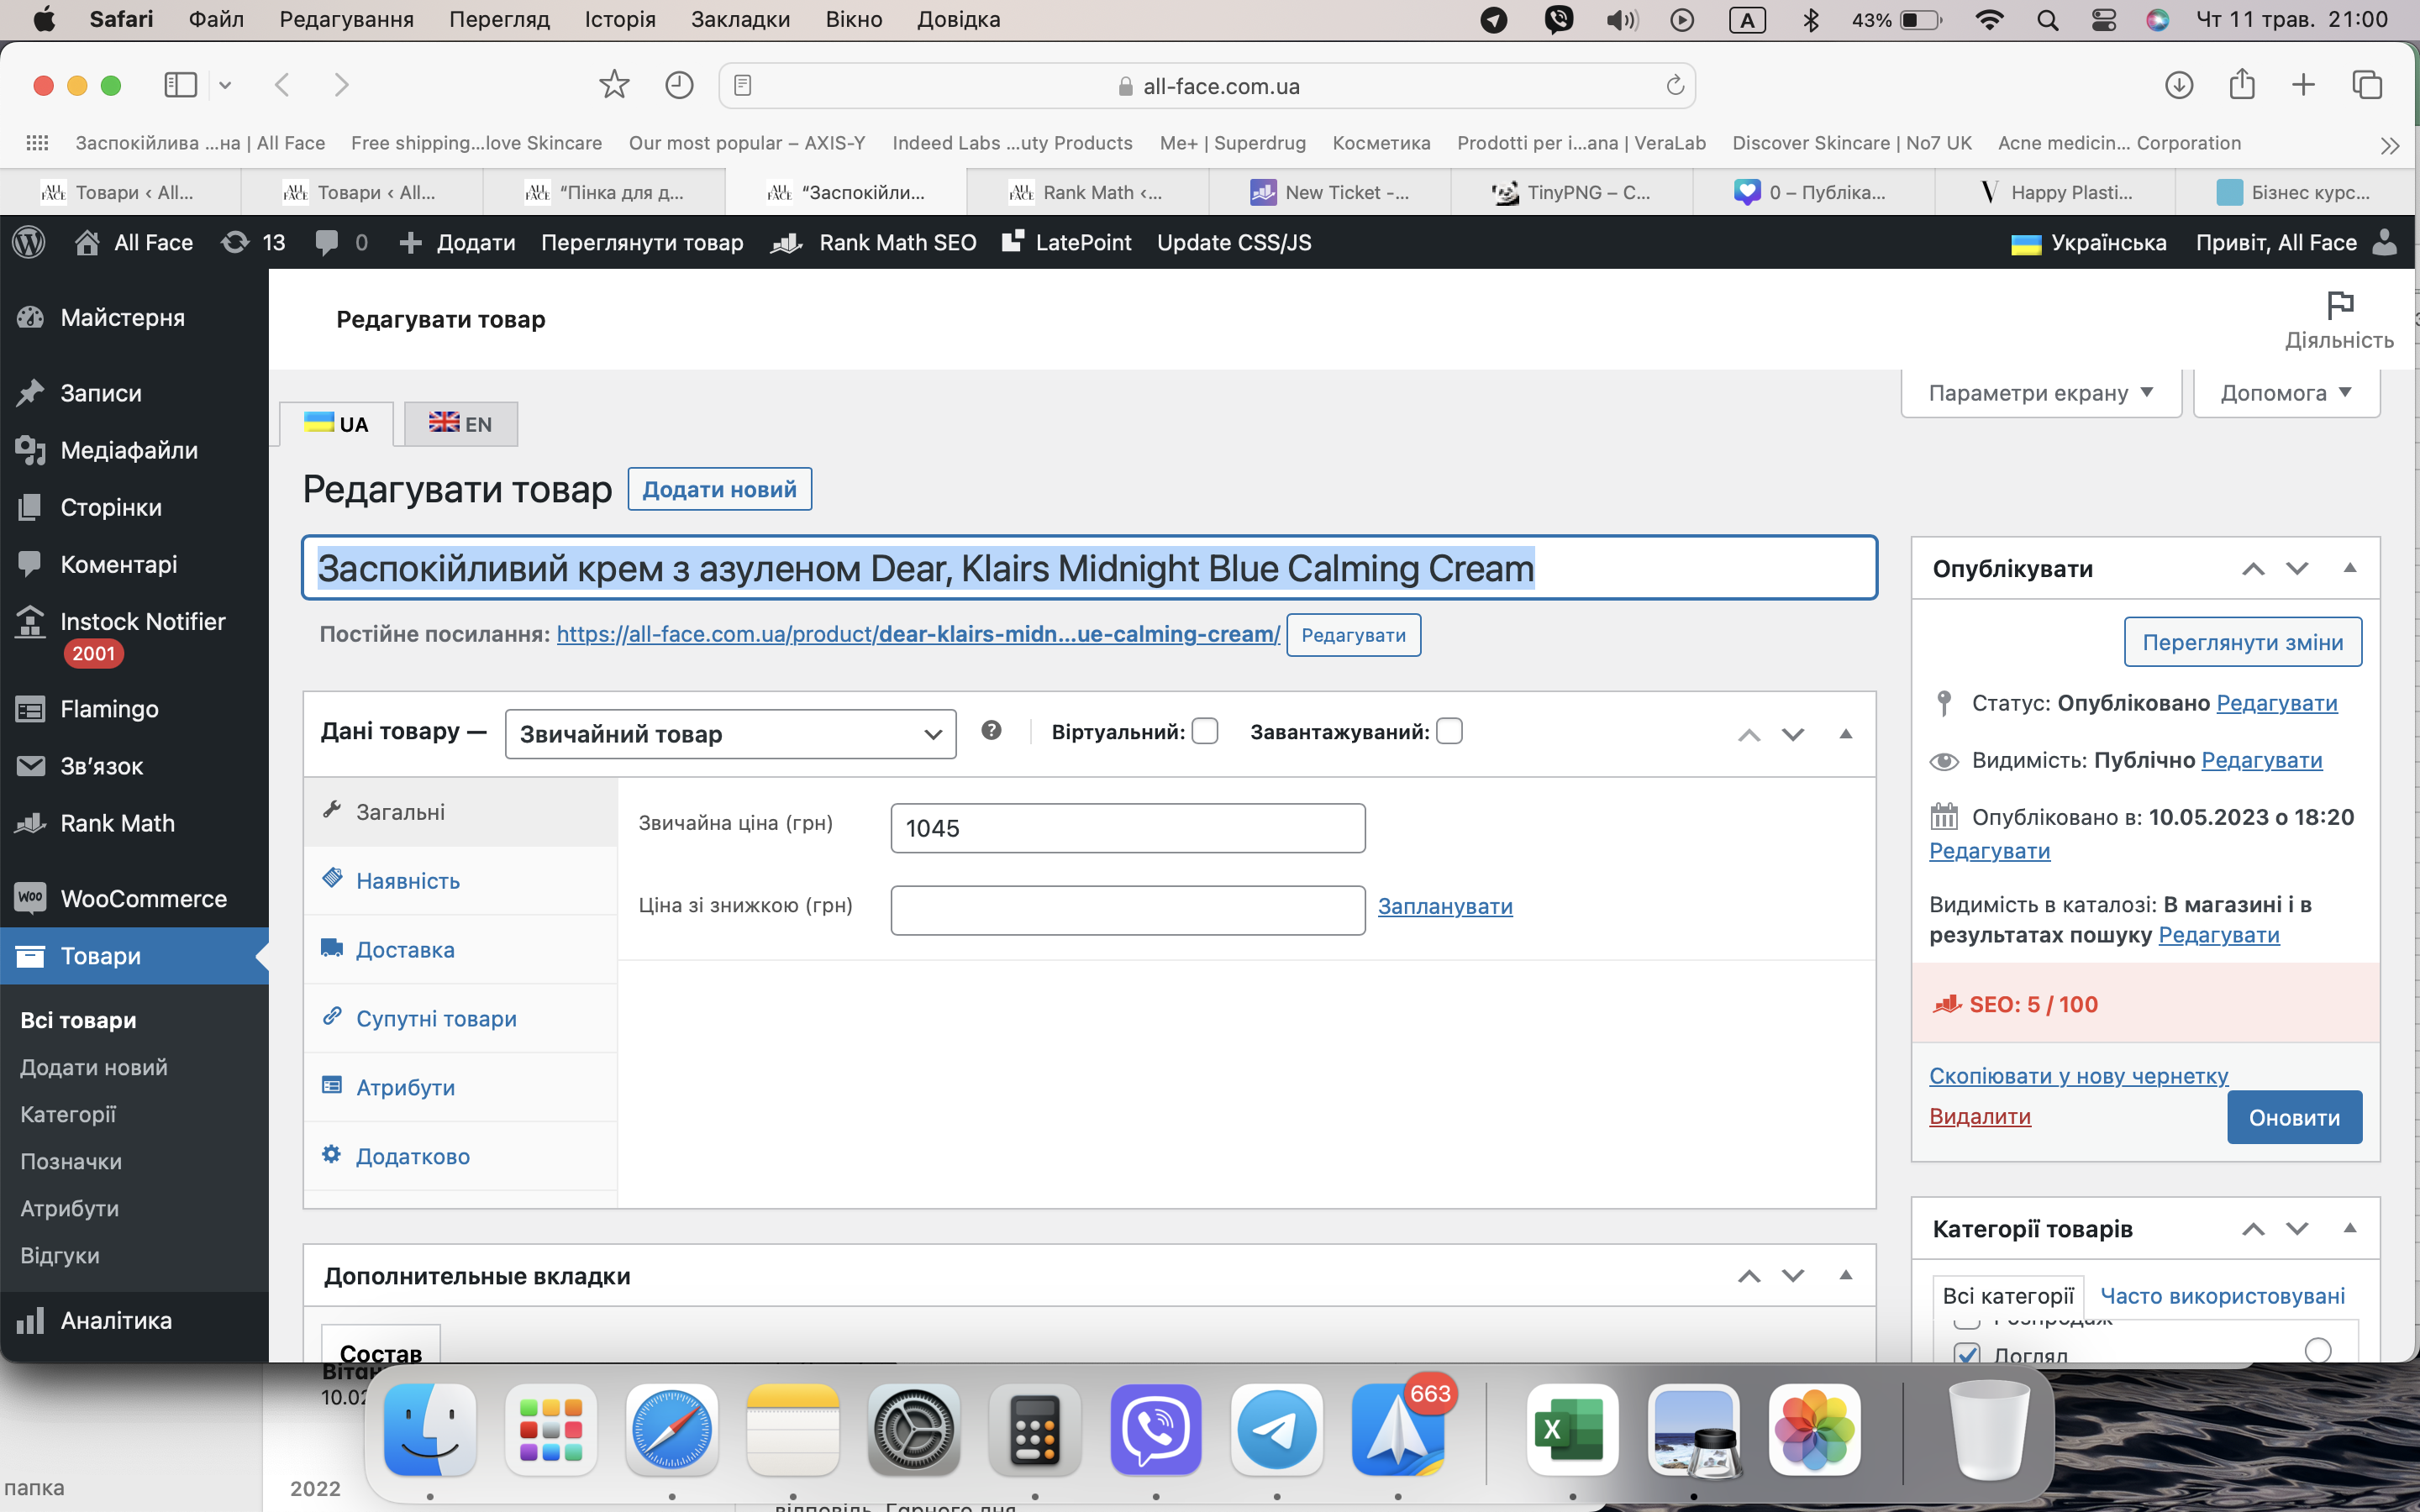The image size is (2420, 1512).
Task: Uncheck the Догляд category checkbox
Action: click(1966, 1353)
